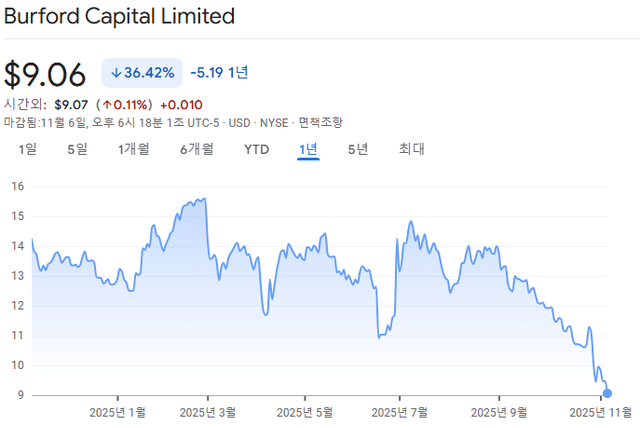This screenshot has height=428, width=640.
Task: Click the red up arrow beside 0.11%
Action: tap(104, 104)
